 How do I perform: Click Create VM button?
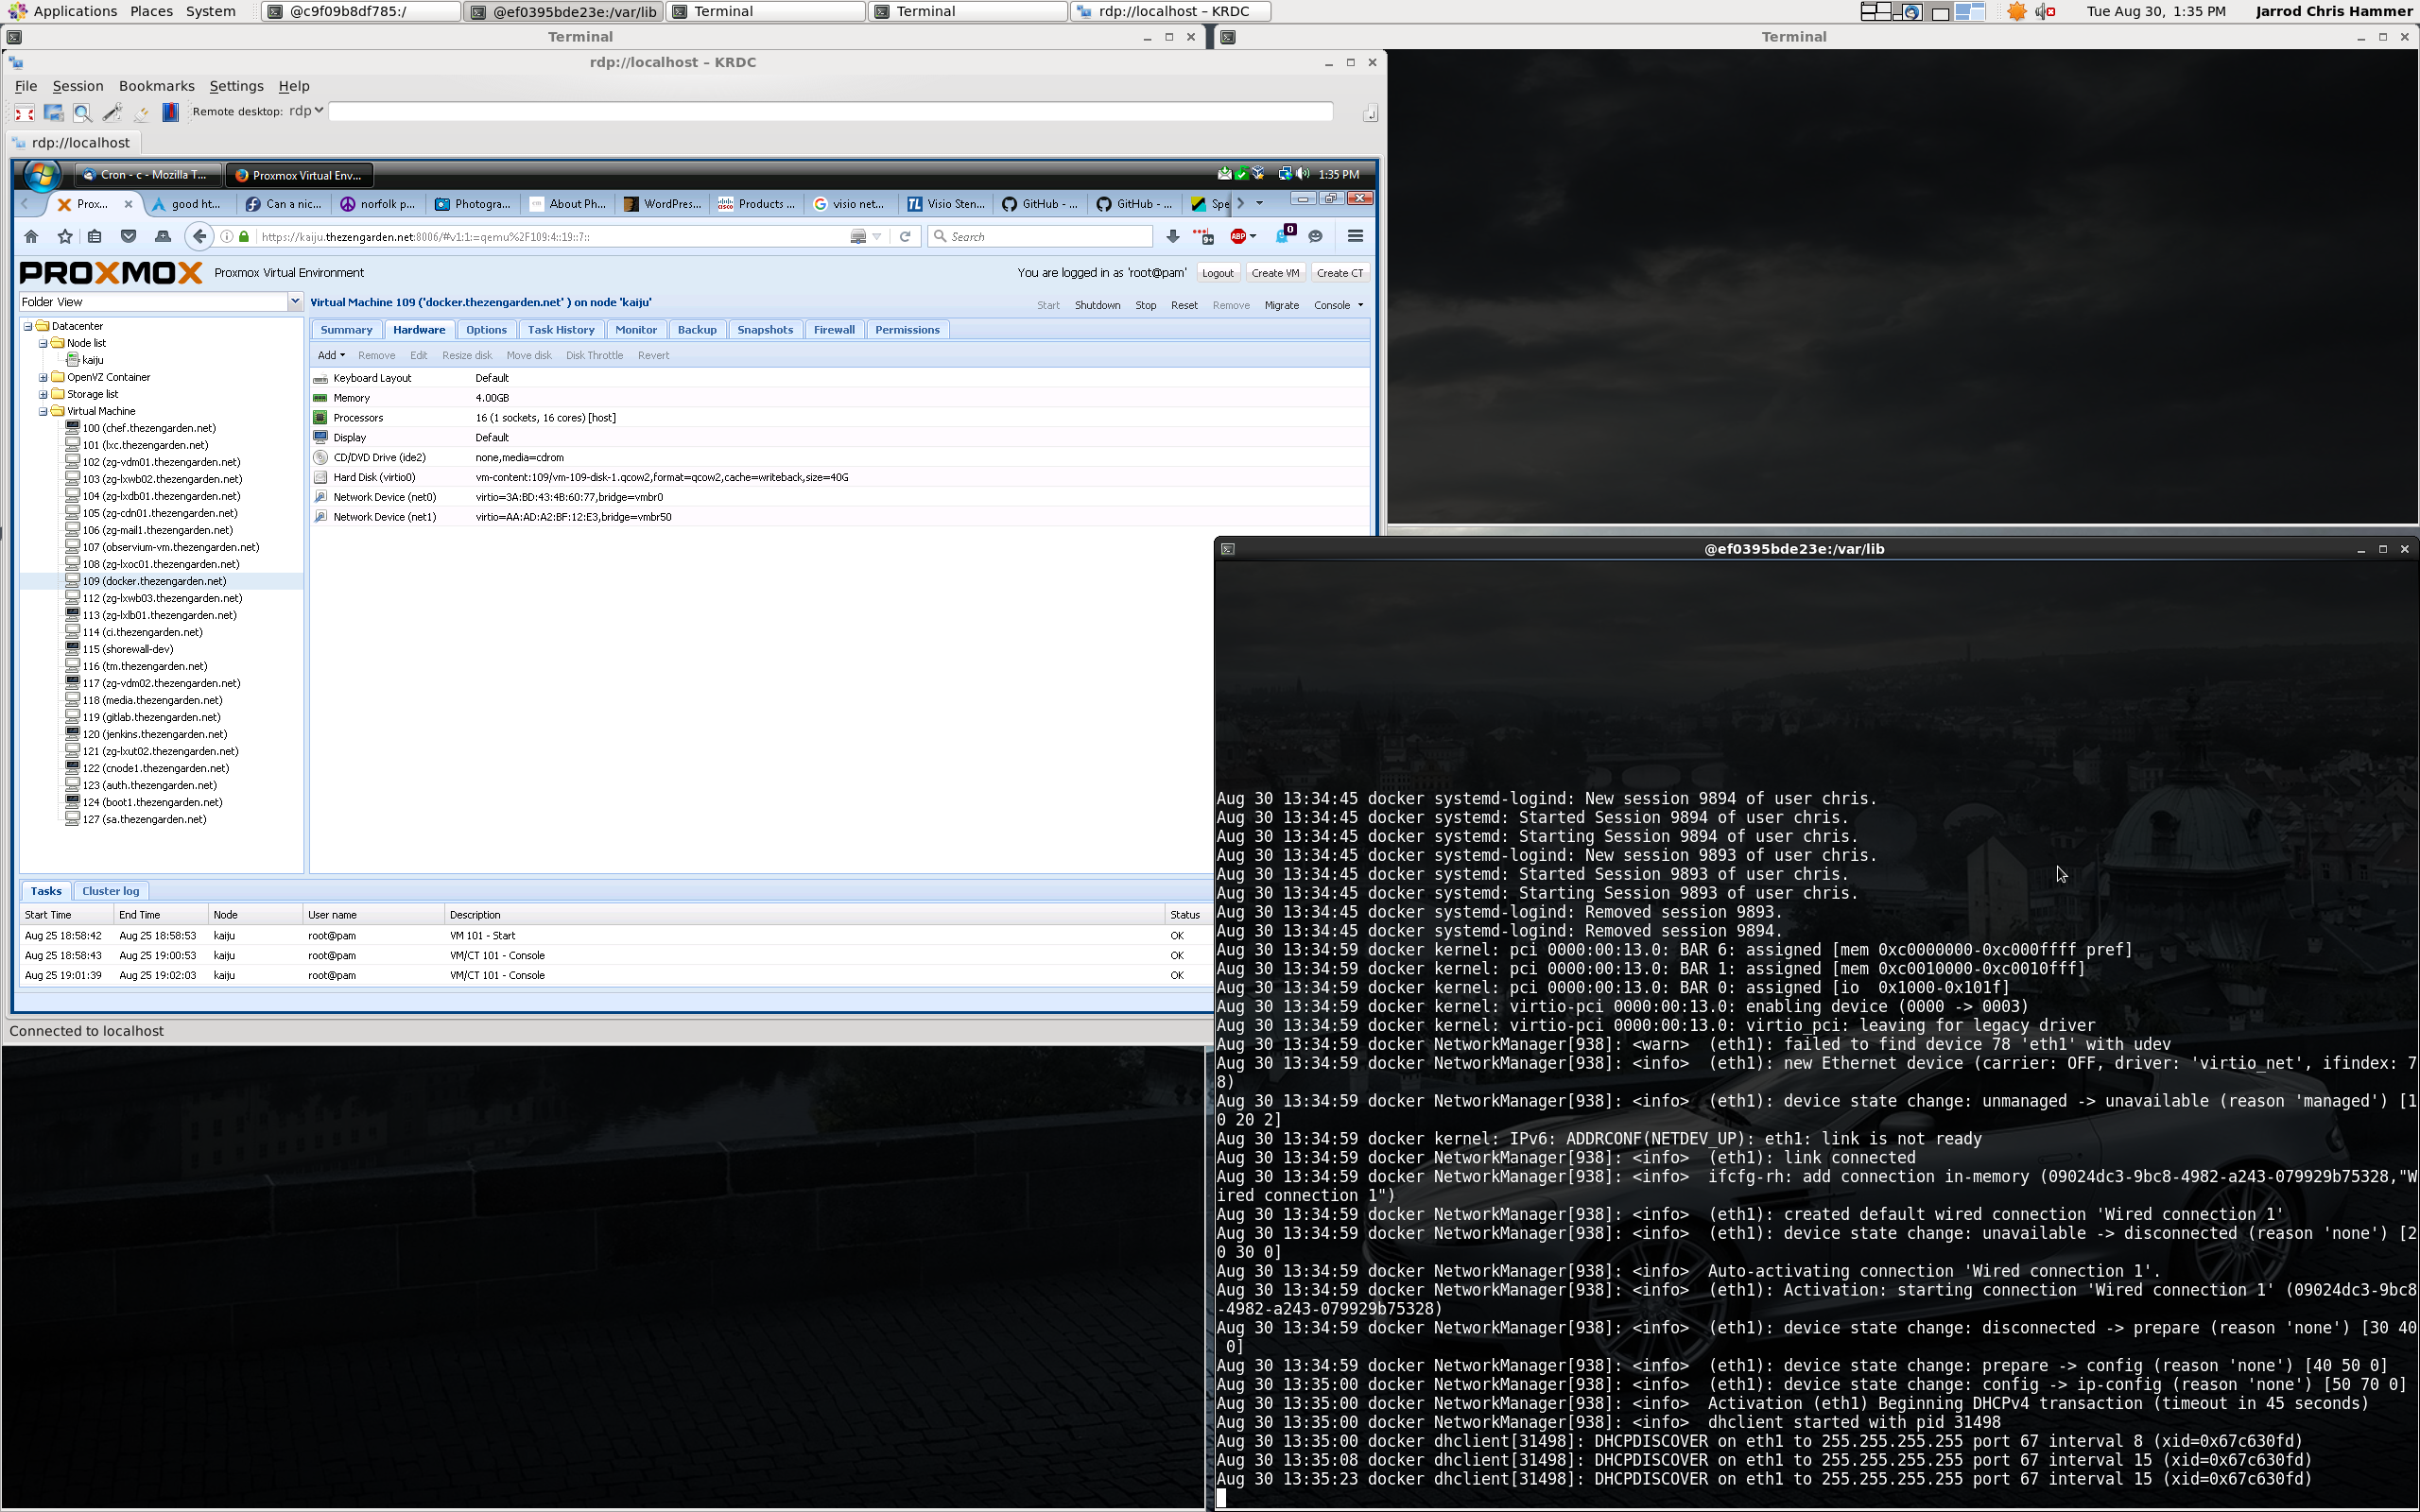pos(1275,273)
